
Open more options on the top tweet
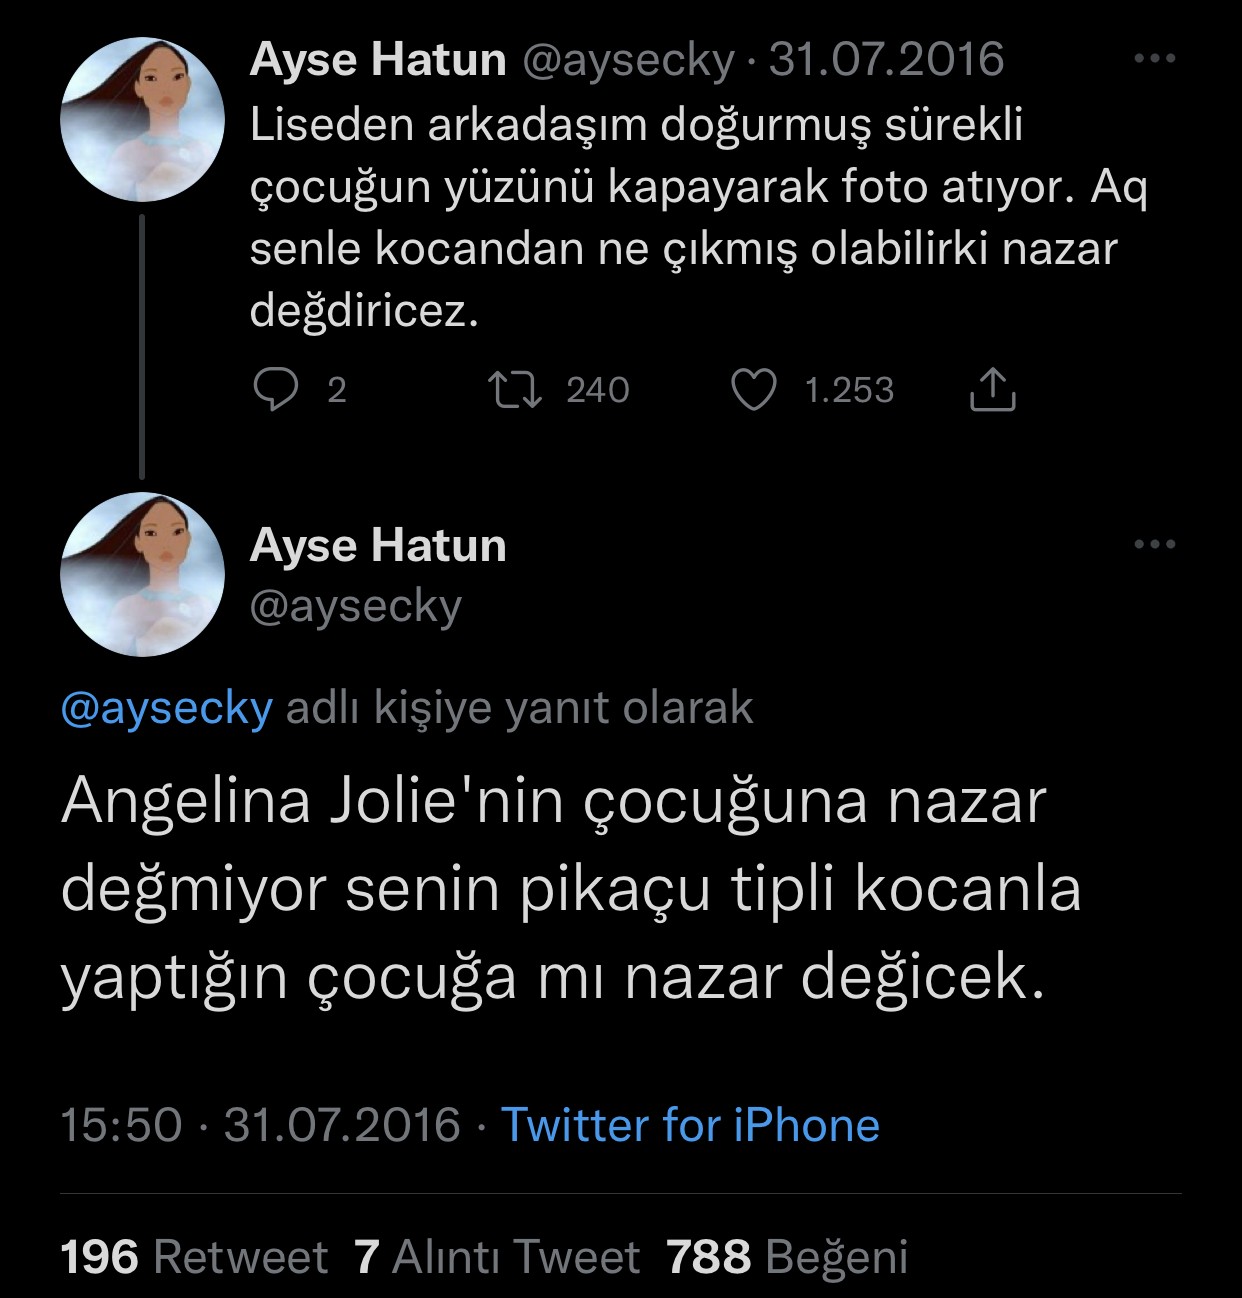tap(1154, 59)
